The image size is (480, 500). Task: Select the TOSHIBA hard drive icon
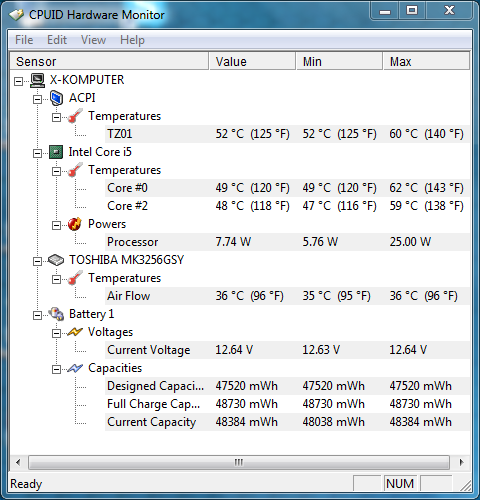[x=56, y=260]
